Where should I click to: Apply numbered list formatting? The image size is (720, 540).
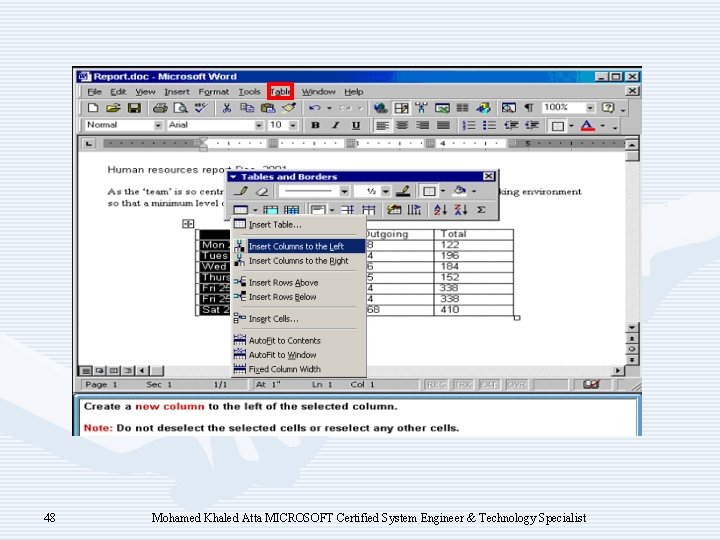point(469,125)
